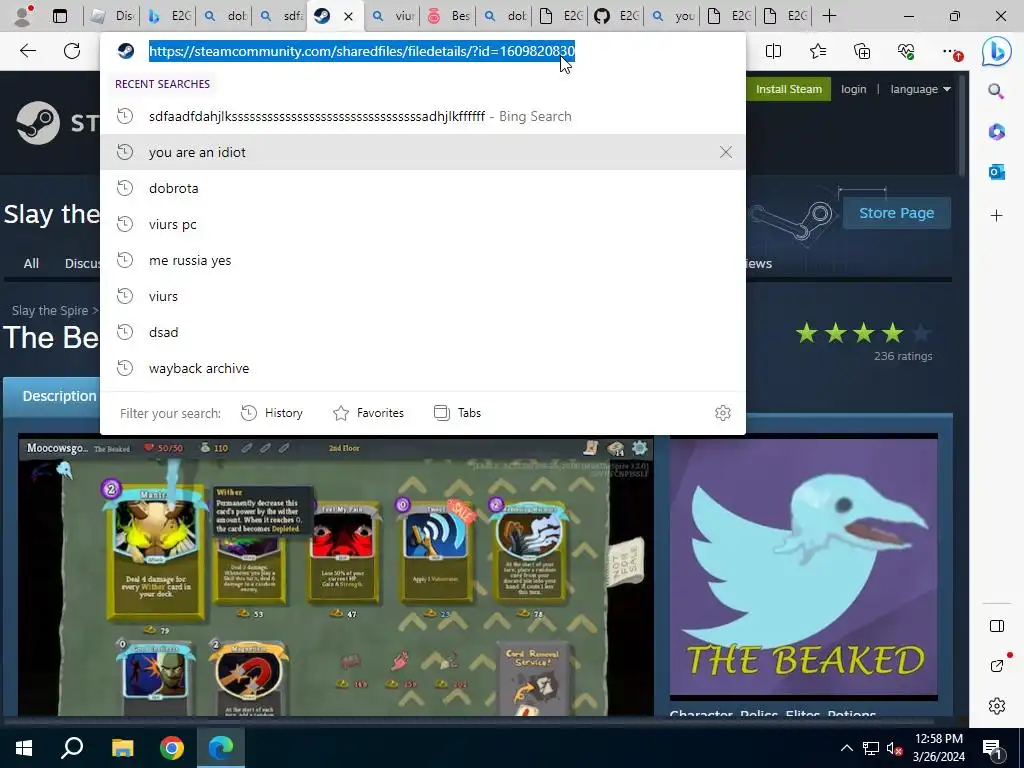Open a new browser tab
The height and width of the screenshot is (768, 1024).
click(x=829, y=16)
